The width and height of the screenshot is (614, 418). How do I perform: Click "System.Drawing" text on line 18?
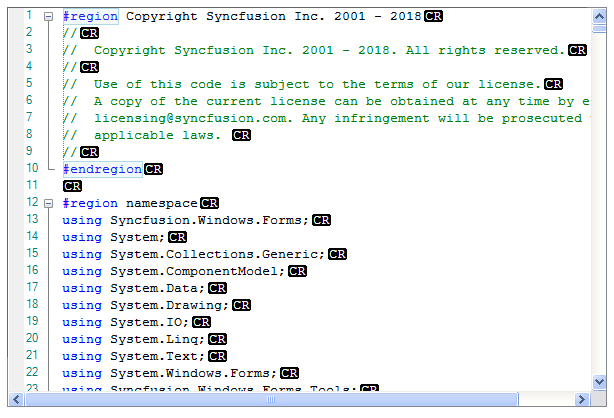(x=166, y=305)
